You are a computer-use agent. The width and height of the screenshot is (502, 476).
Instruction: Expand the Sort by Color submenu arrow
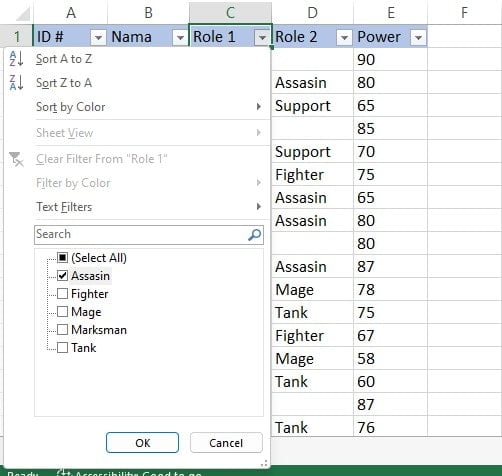[259, 107]
